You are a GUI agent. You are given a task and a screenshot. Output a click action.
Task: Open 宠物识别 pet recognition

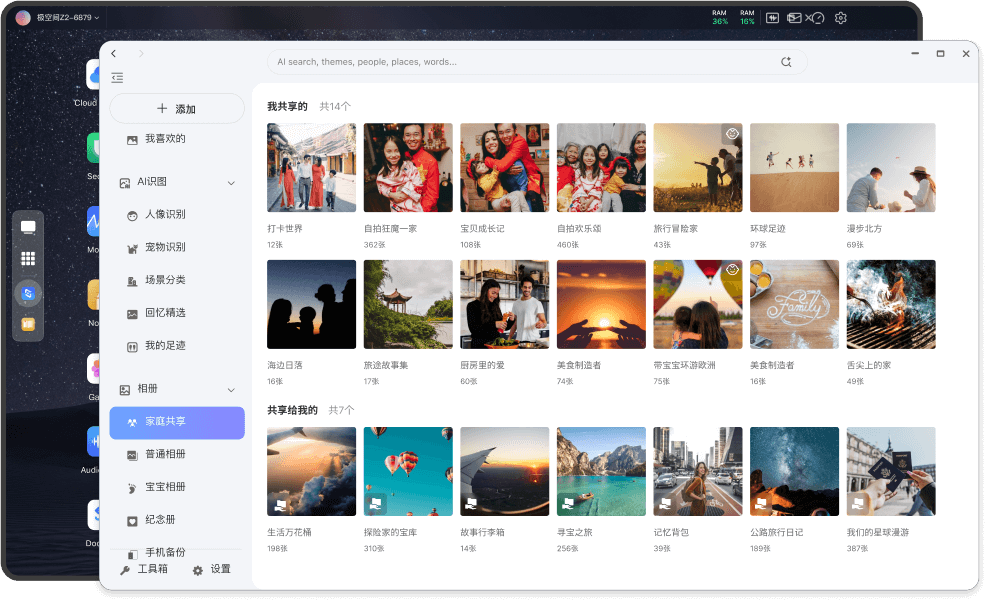tap(165, 247)
